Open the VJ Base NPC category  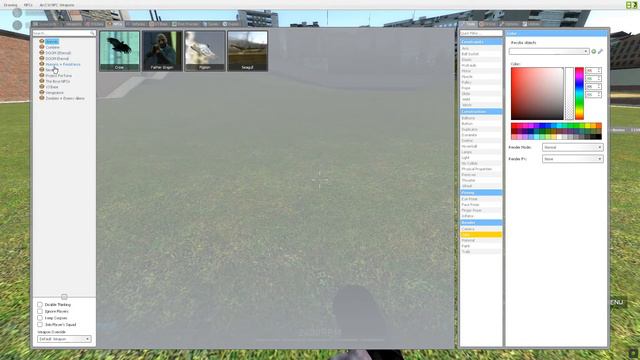click(x=52, y=87)
